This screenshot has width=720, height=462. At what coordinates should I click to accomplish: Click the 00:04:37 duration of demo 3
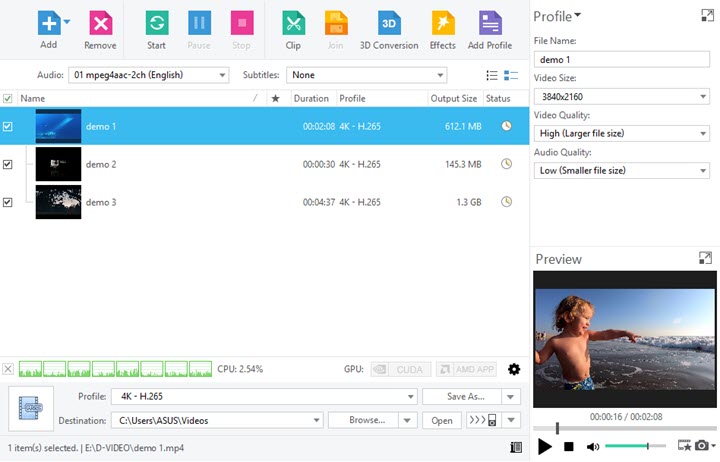(x=319, y=202)
